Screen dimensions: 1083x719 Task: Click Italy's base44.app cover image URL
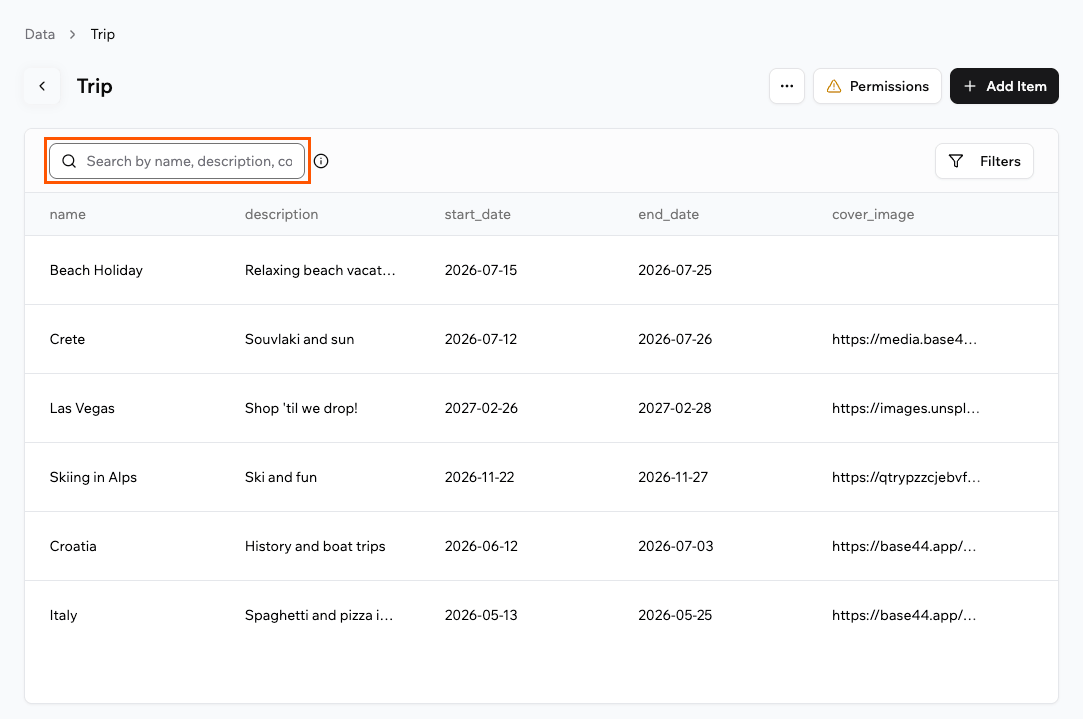903,615
